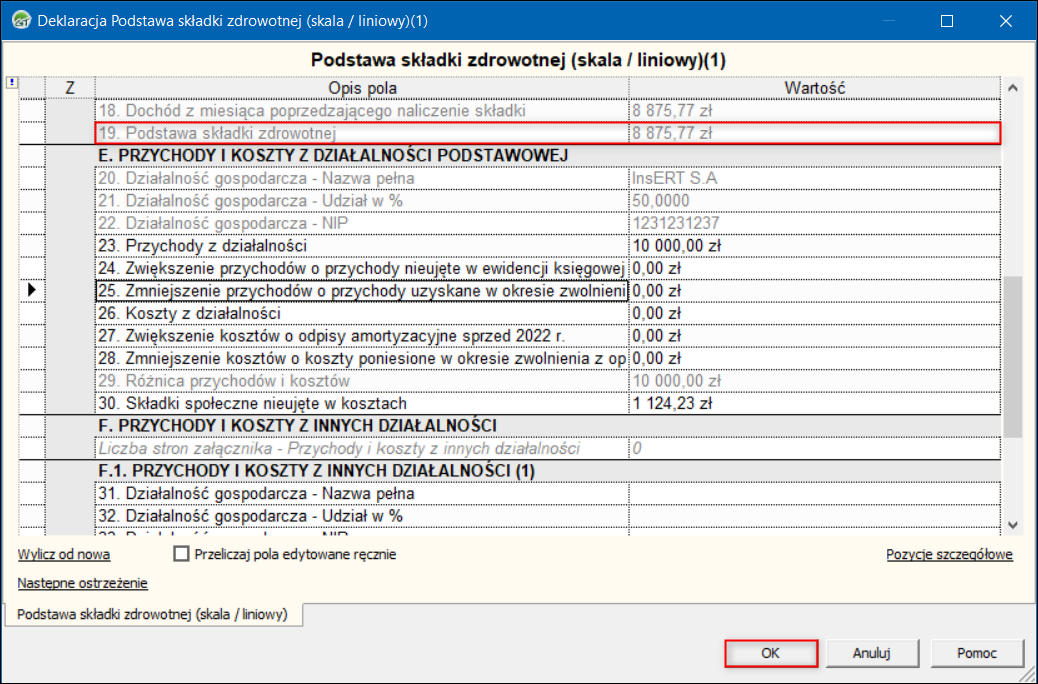Viewport: 1038px width, 684px height.
Task: Close the declaration window
Action: 1006,21
